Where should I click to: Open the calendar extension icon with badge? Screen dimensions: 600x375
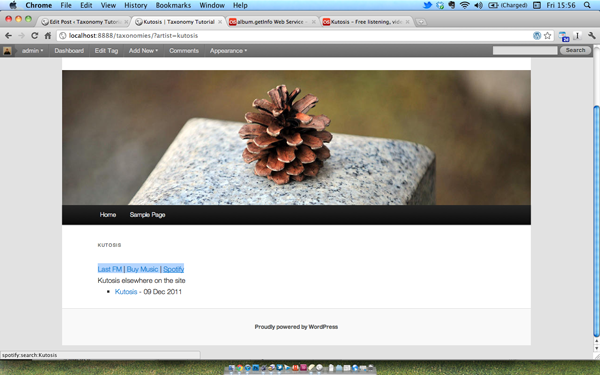(564, 36)
